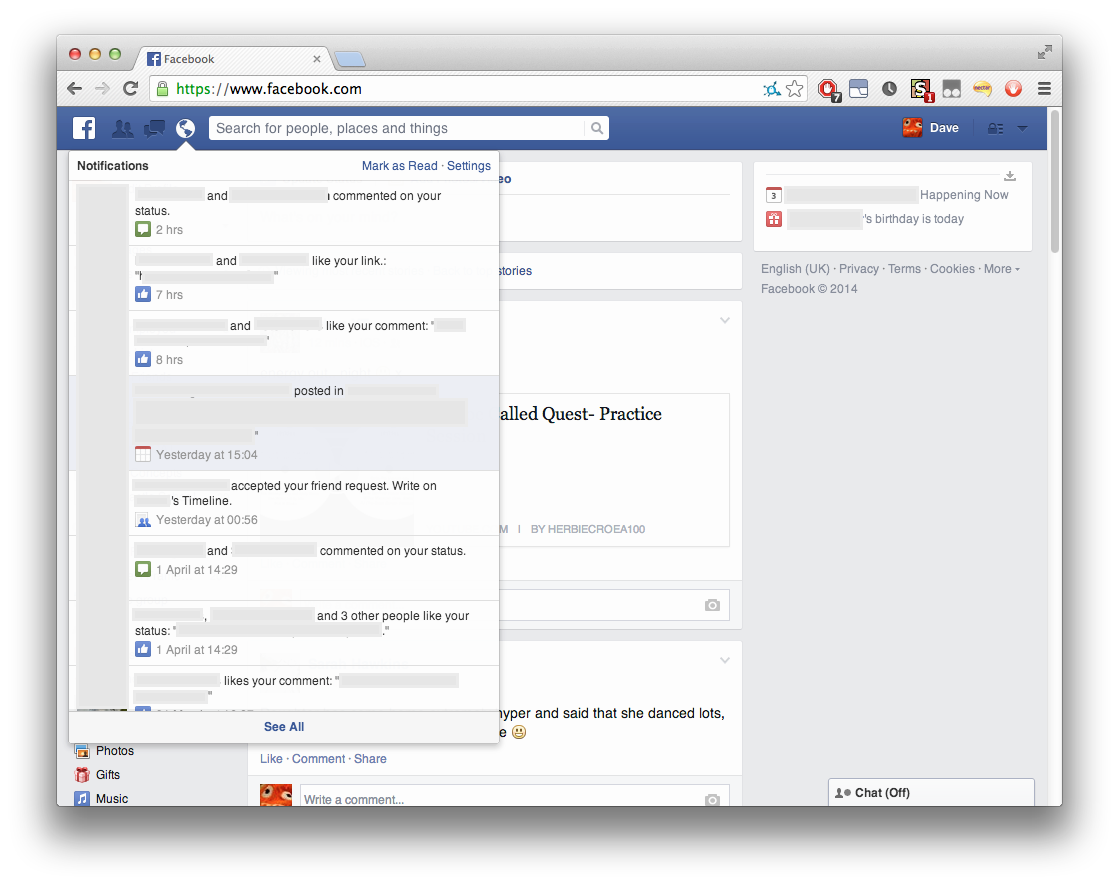Viewport: 1119px width, 885px height.
Task: Open the messages icon in the blue bar
Action: [x=154, y=128]
